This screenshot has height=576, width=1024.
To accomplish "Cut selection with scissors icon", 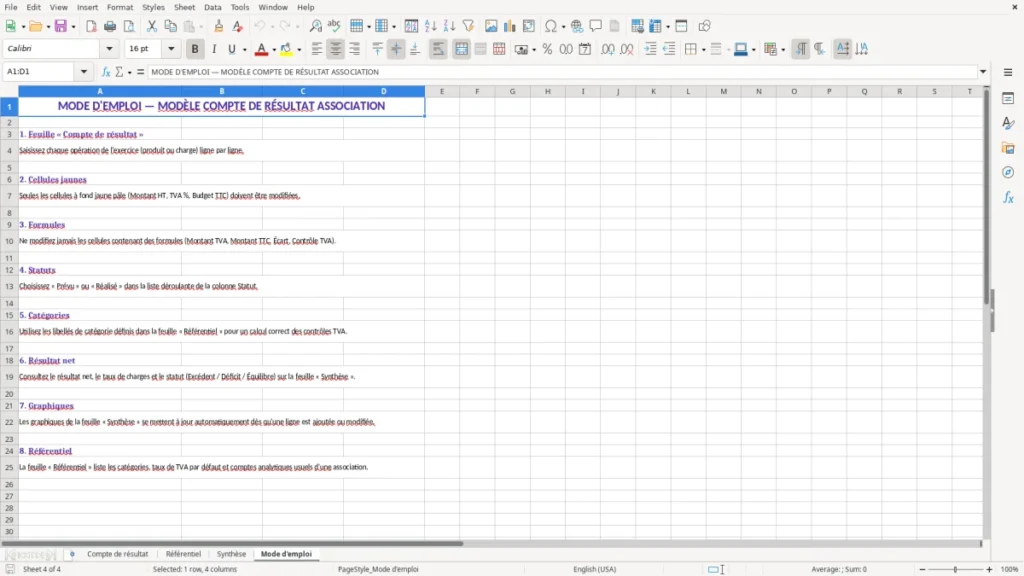I will [152, 26].
